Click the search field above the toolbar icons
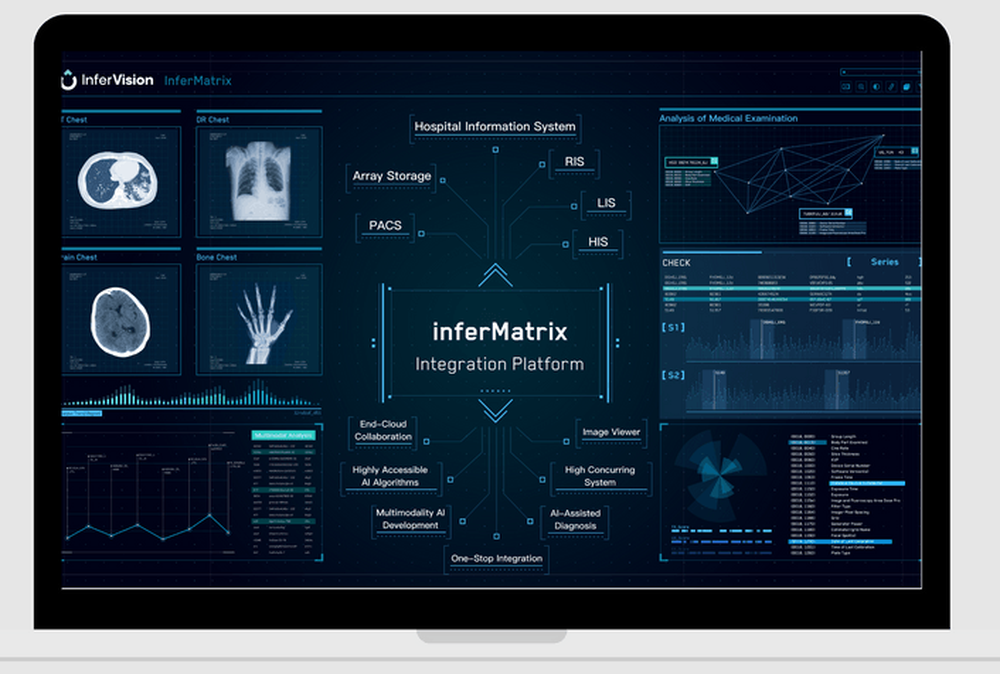This screenshot has width=1000, height=674. tap(881, 72)
